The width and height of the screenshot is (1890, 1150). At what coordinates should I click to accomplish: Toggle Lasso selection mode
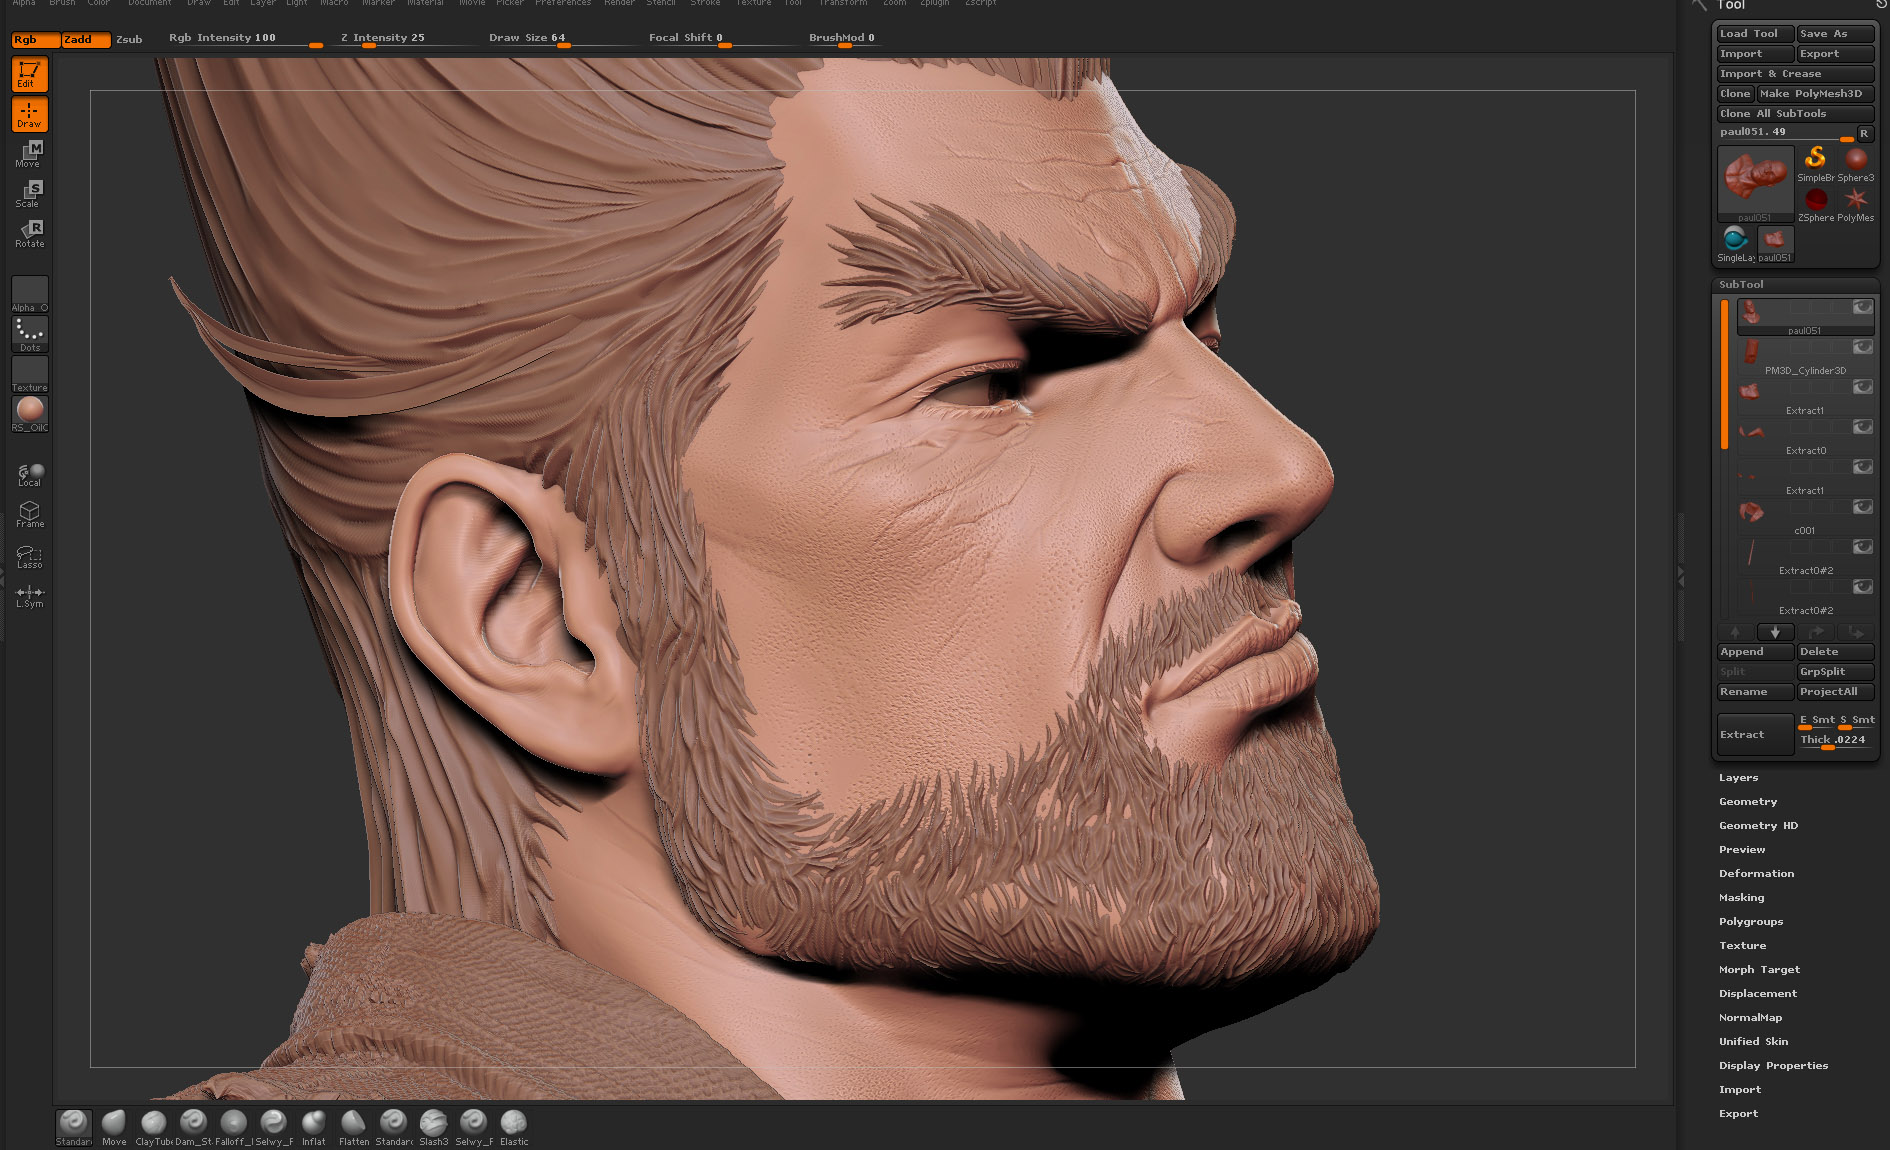[x=30, y=556]
